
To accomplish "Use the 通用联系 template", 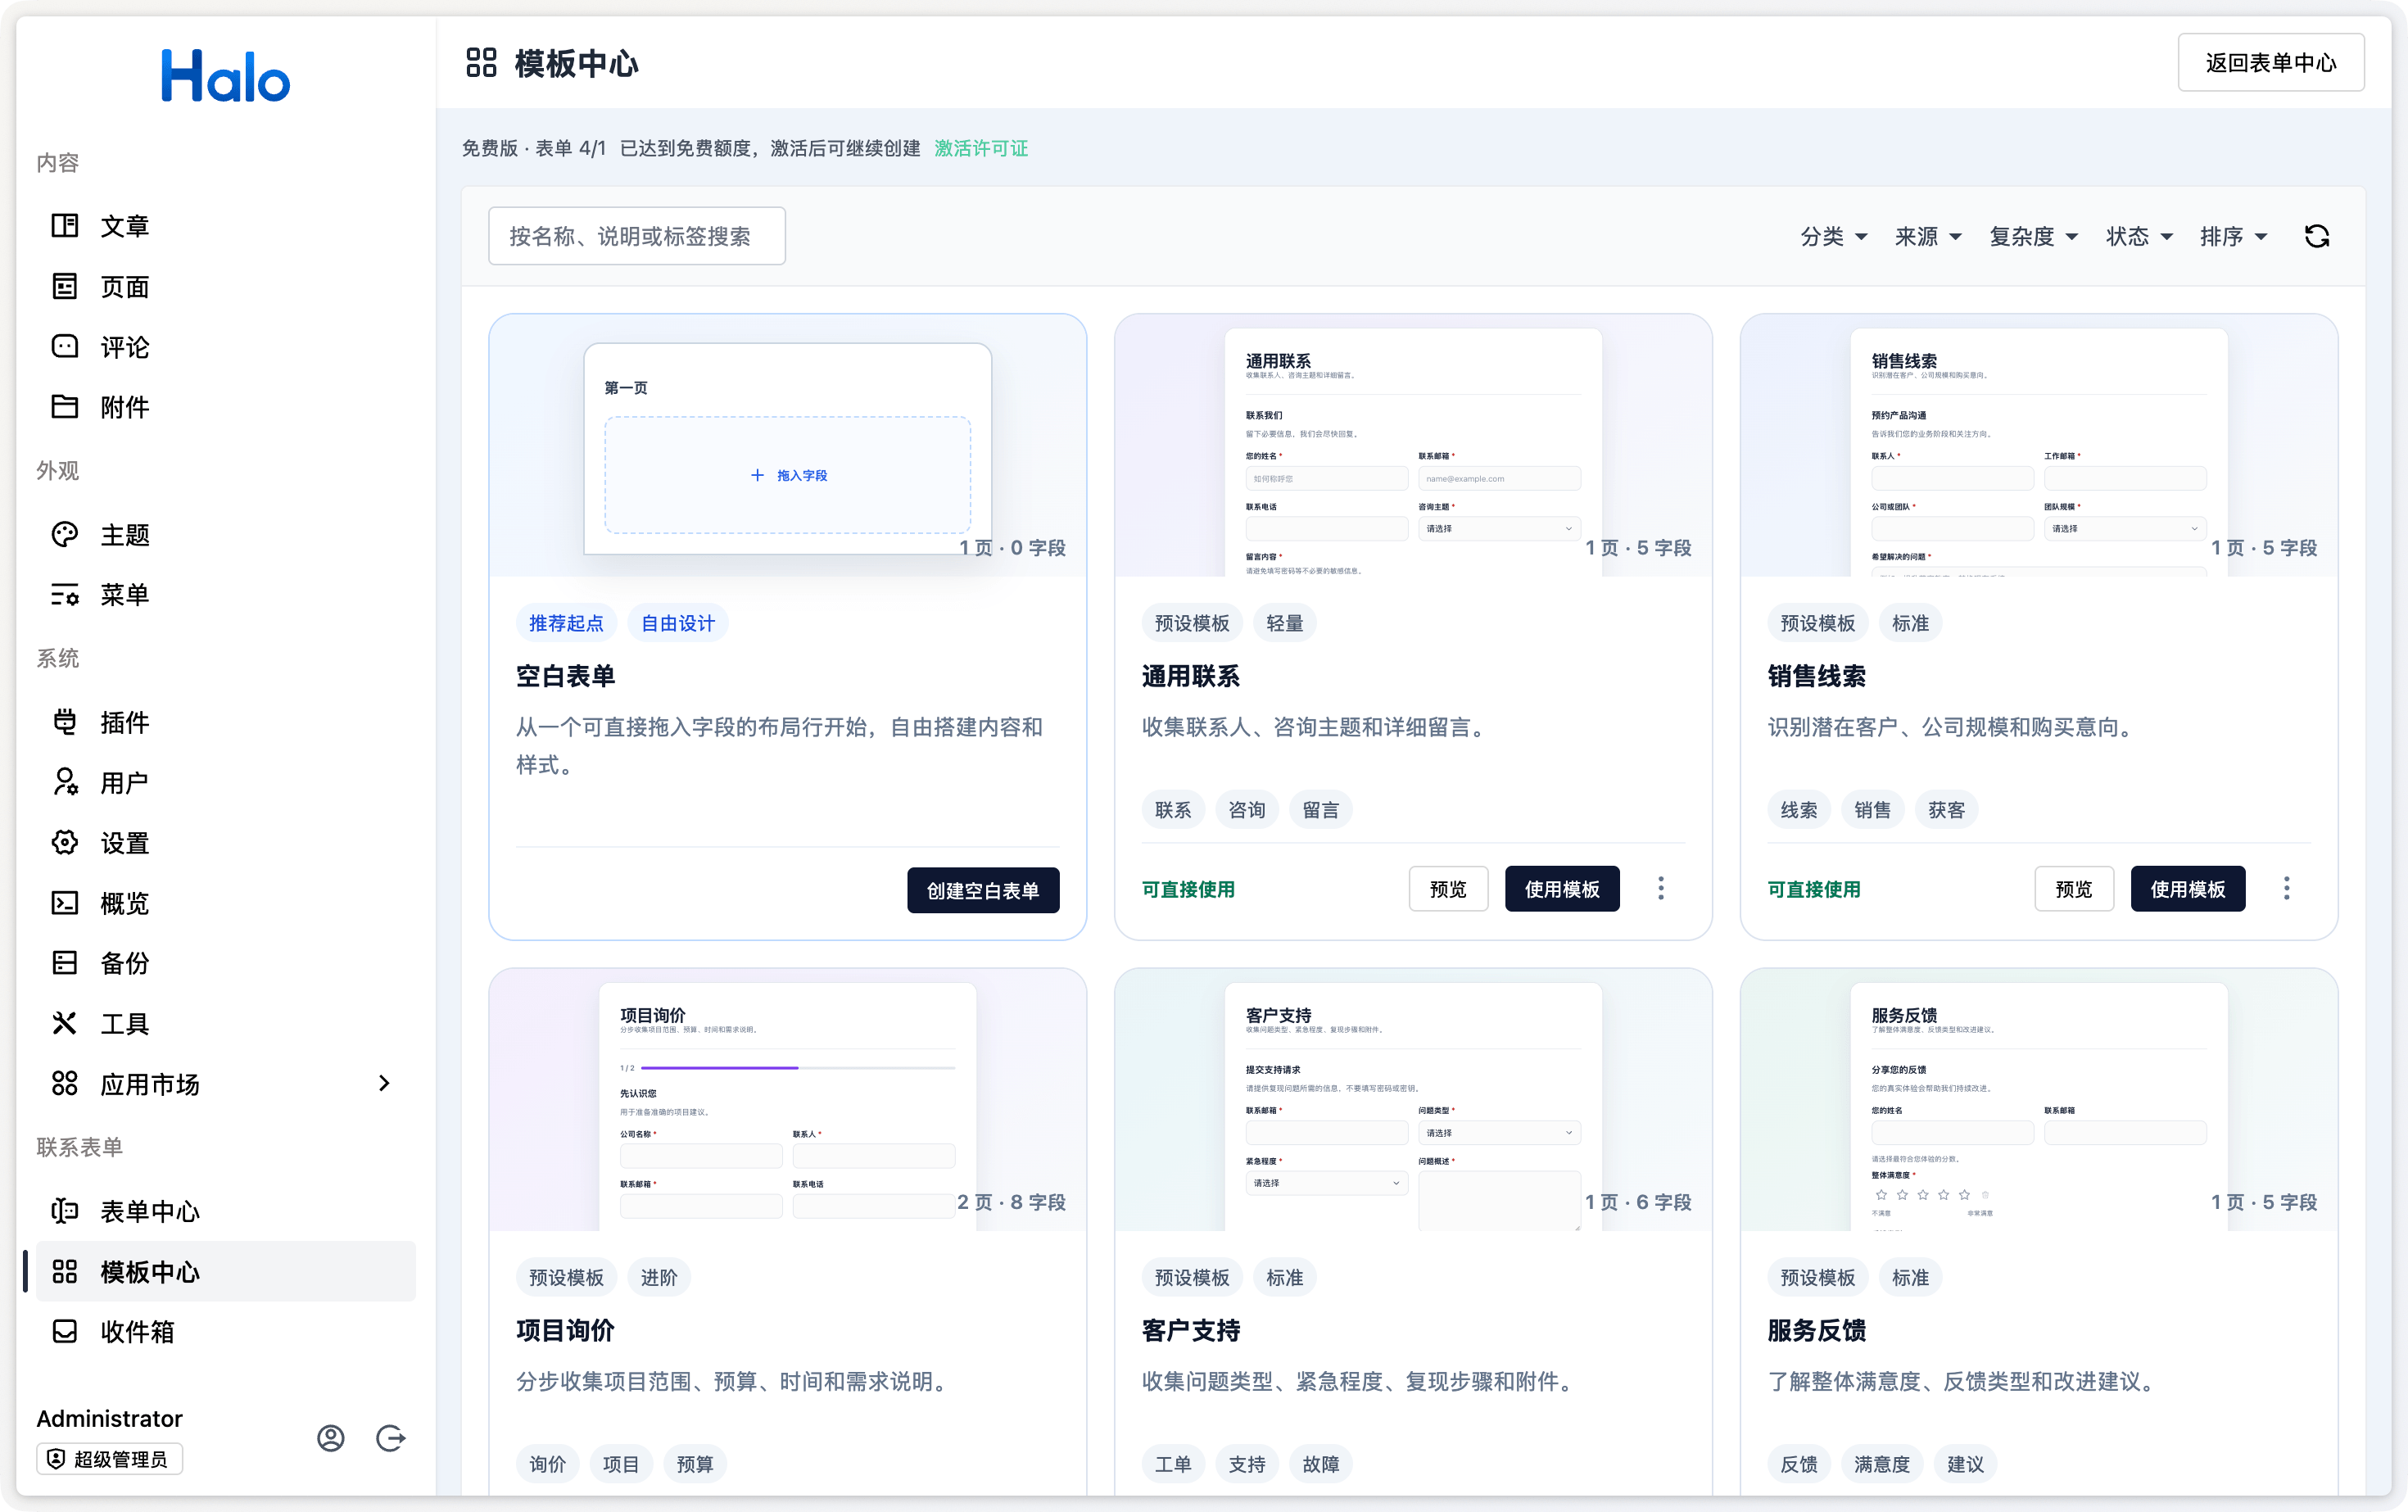I will tap(1562, 889).
